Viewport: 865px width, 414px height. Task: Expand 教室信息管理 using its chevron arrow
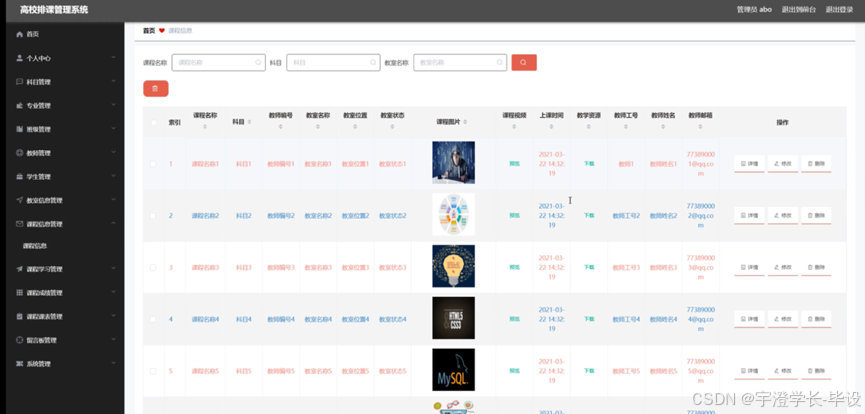pos(113,200)
